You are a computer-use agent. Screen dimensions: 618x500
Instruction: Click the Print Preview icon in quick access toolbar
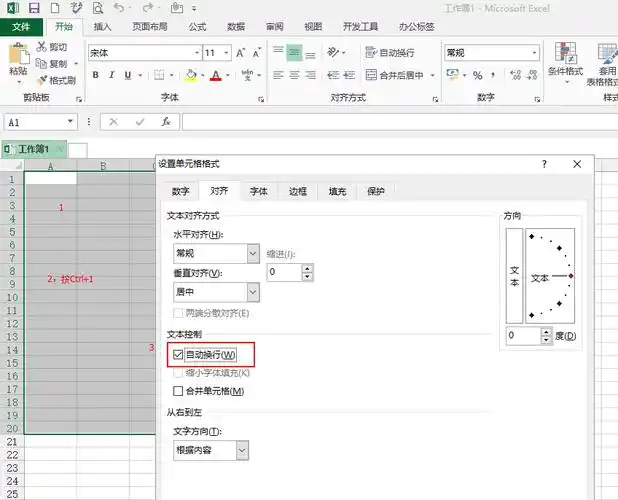point(97,8)
